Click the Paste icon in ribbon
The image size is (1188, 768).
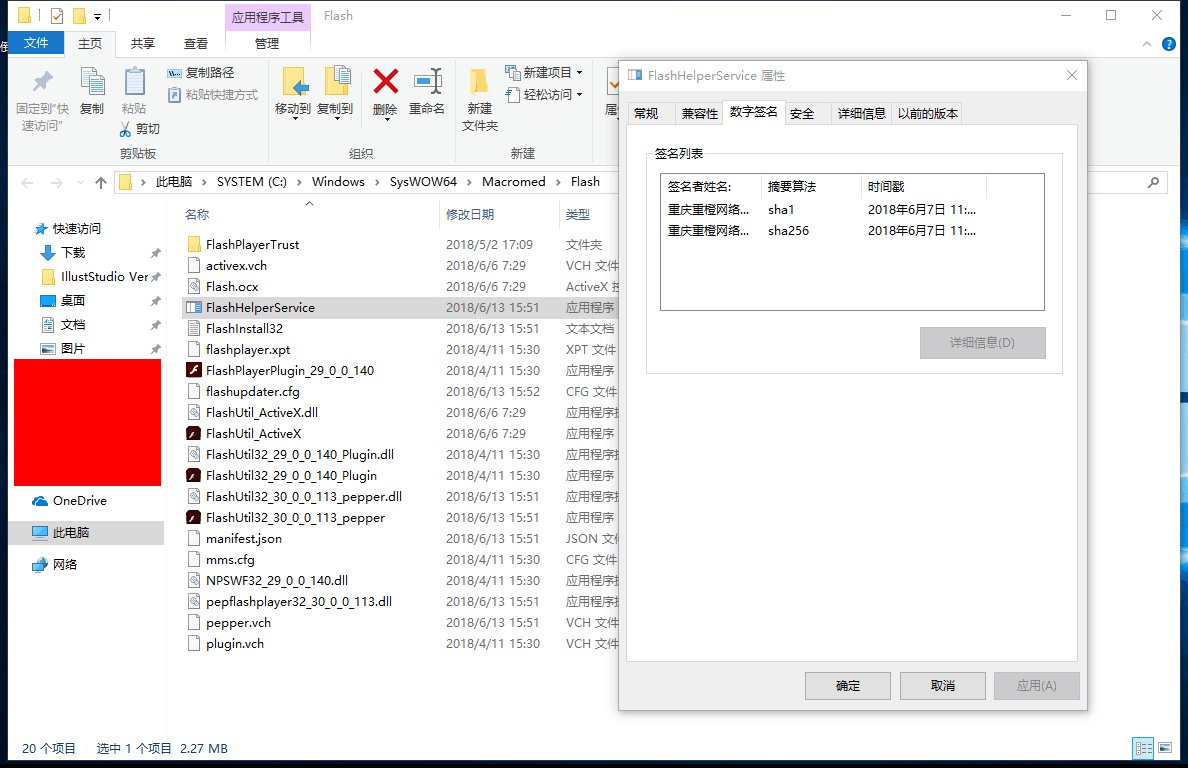(134, 83)
